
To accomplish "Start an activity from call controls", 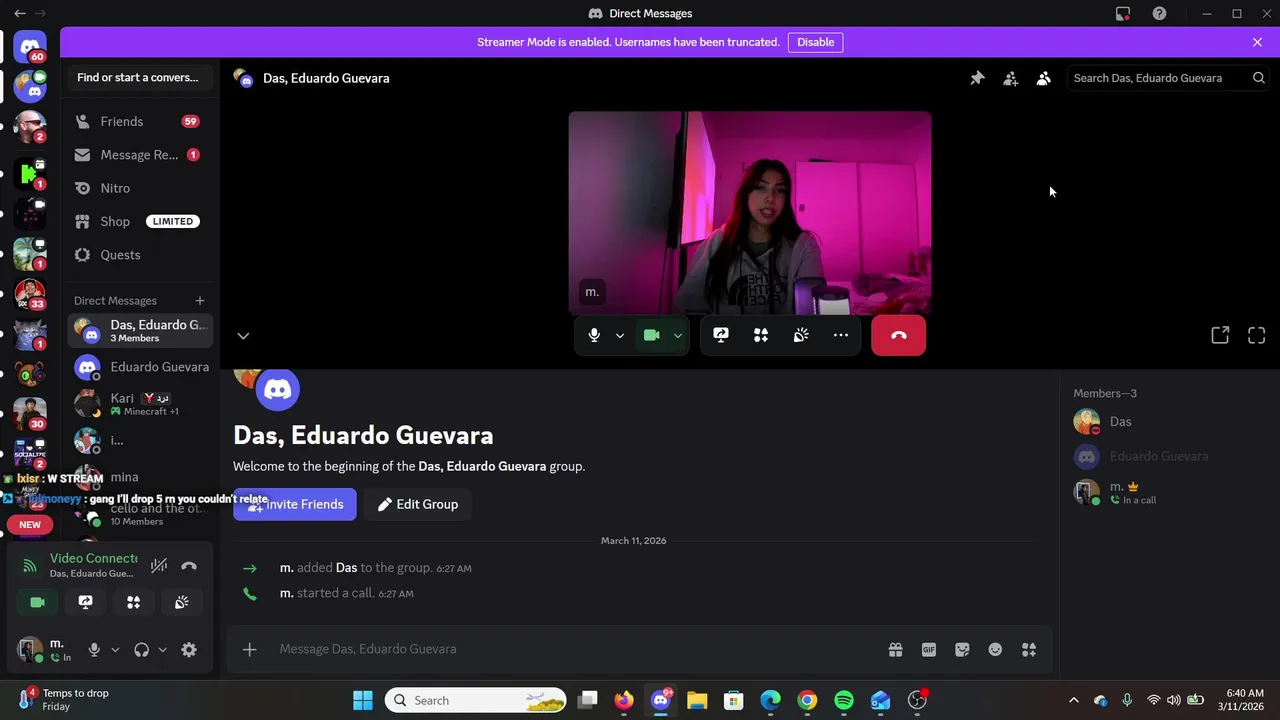I will pyautogui.click(x=761, y=336).
